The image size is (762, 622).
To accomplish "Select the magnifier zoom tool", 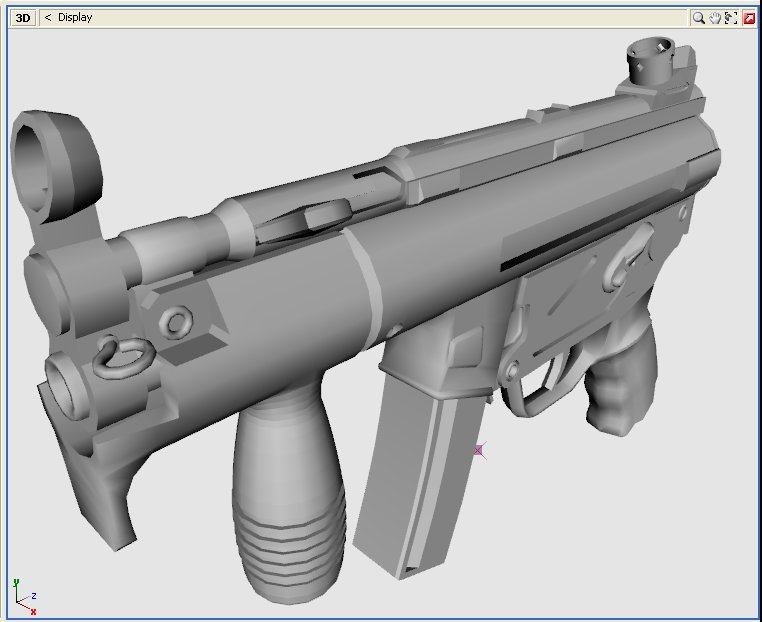I will tap(698, 18).
